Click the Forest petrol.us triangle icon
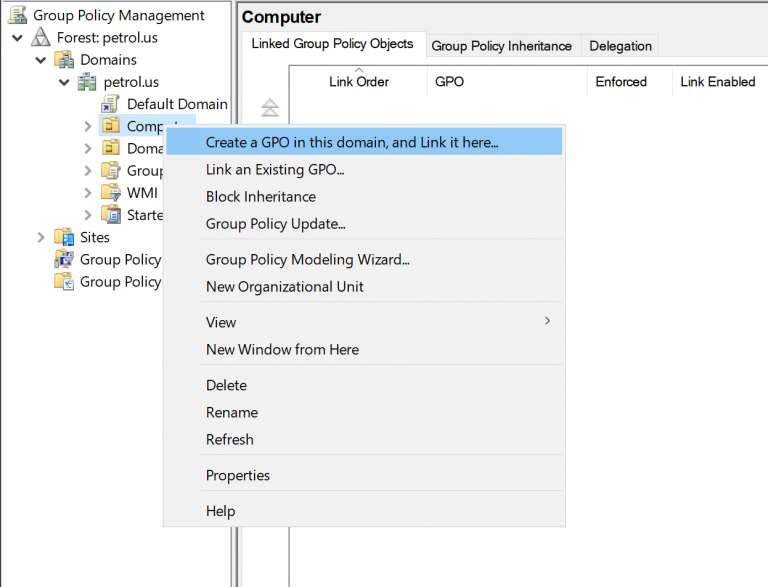 click(x=41, y=37)
